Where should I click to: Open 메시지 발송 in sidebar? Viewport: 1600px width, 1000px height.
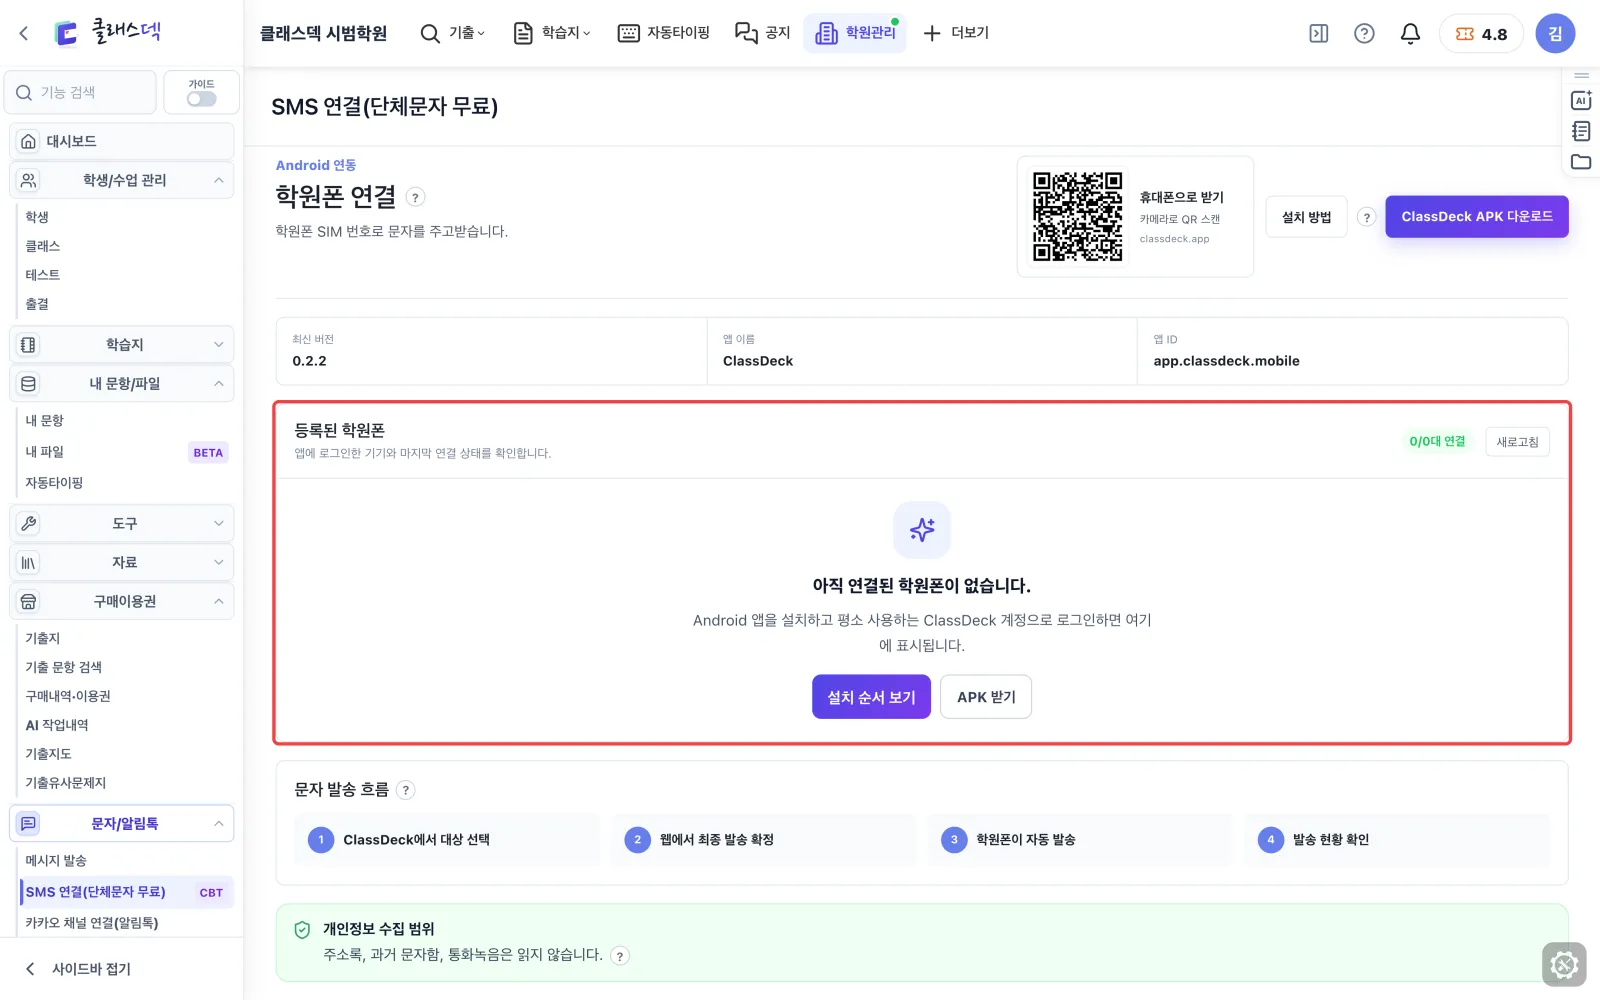[56, 861]
